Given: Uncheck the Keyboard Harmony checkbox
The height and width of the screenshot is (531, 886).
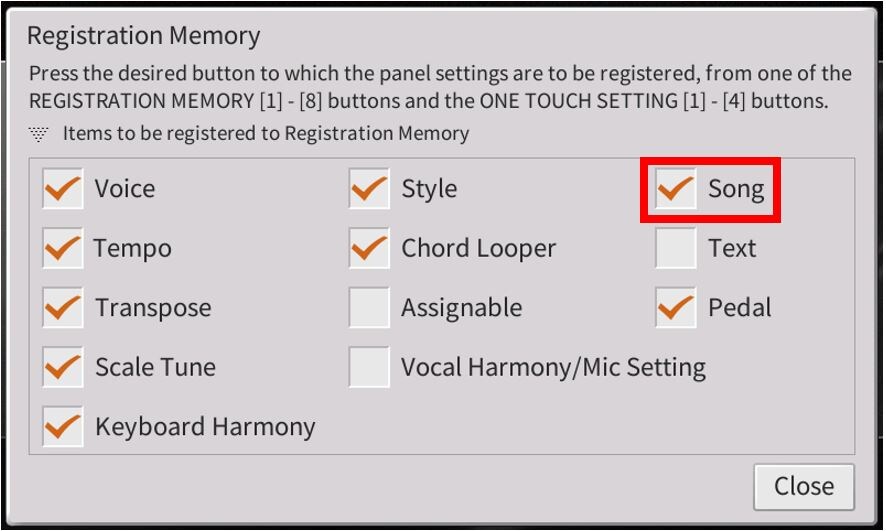Looking at the screenshot, I should coord(62,427).
